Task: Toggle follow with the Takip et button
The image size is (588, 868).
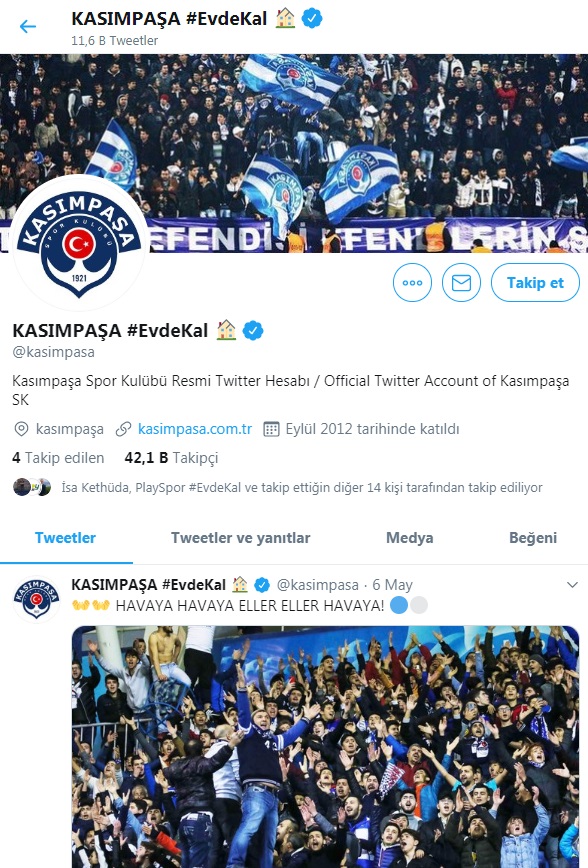Action: (535, 282)
